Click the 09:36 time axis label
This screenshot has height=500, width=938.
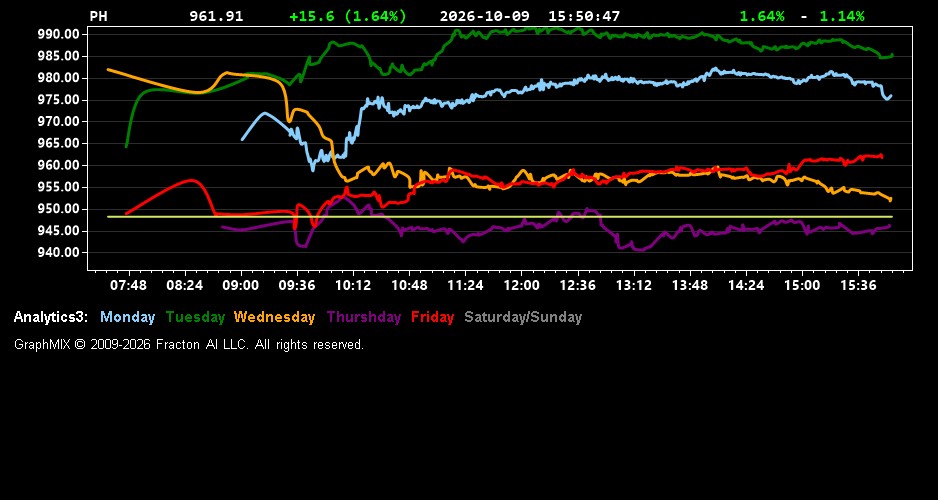(297, 286)
